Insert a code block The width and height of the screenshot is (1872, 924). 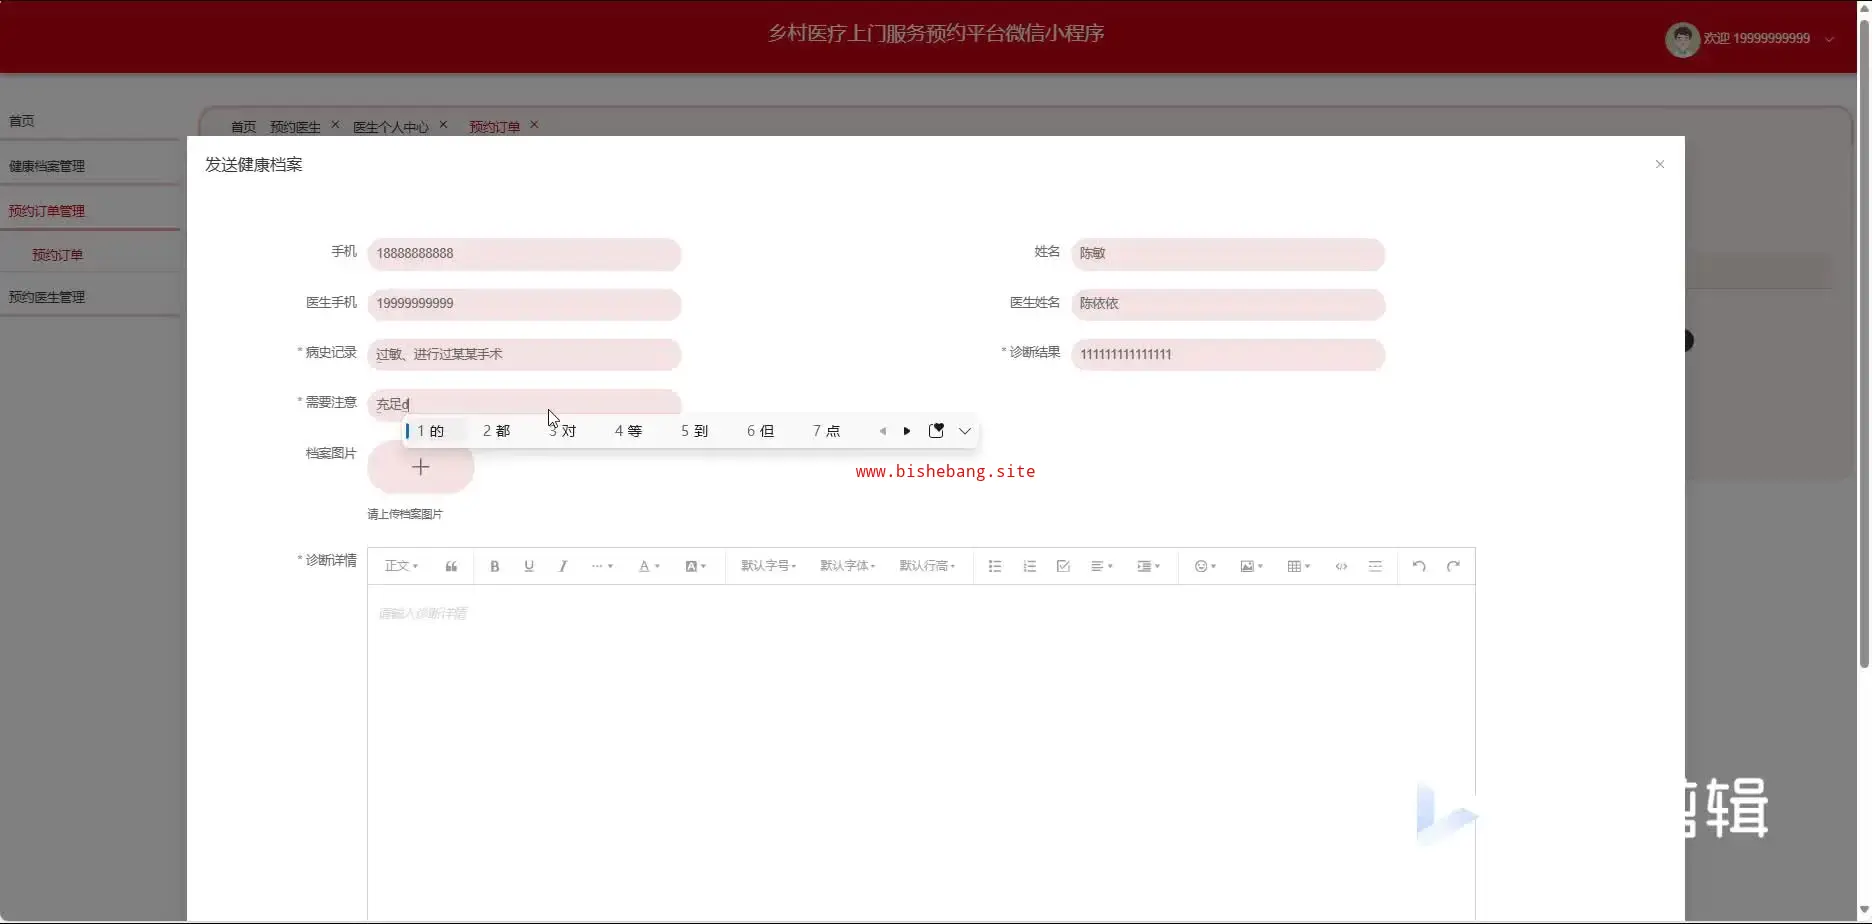(1341, 566)
